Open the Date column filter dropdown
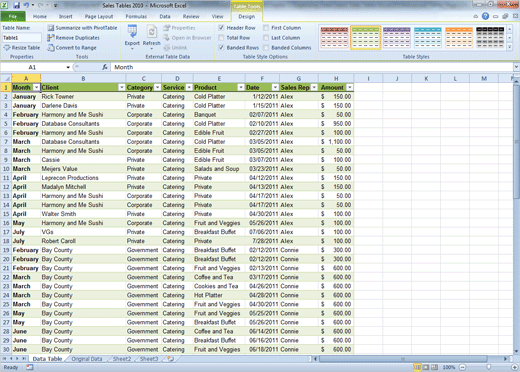The height and width of the screenshot is (372, 520). click(275, 87)
